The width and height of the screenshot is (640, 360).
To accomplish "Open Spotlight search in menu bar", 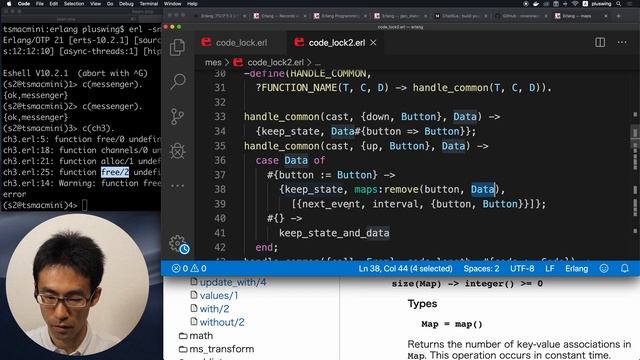I will (619, 4).
